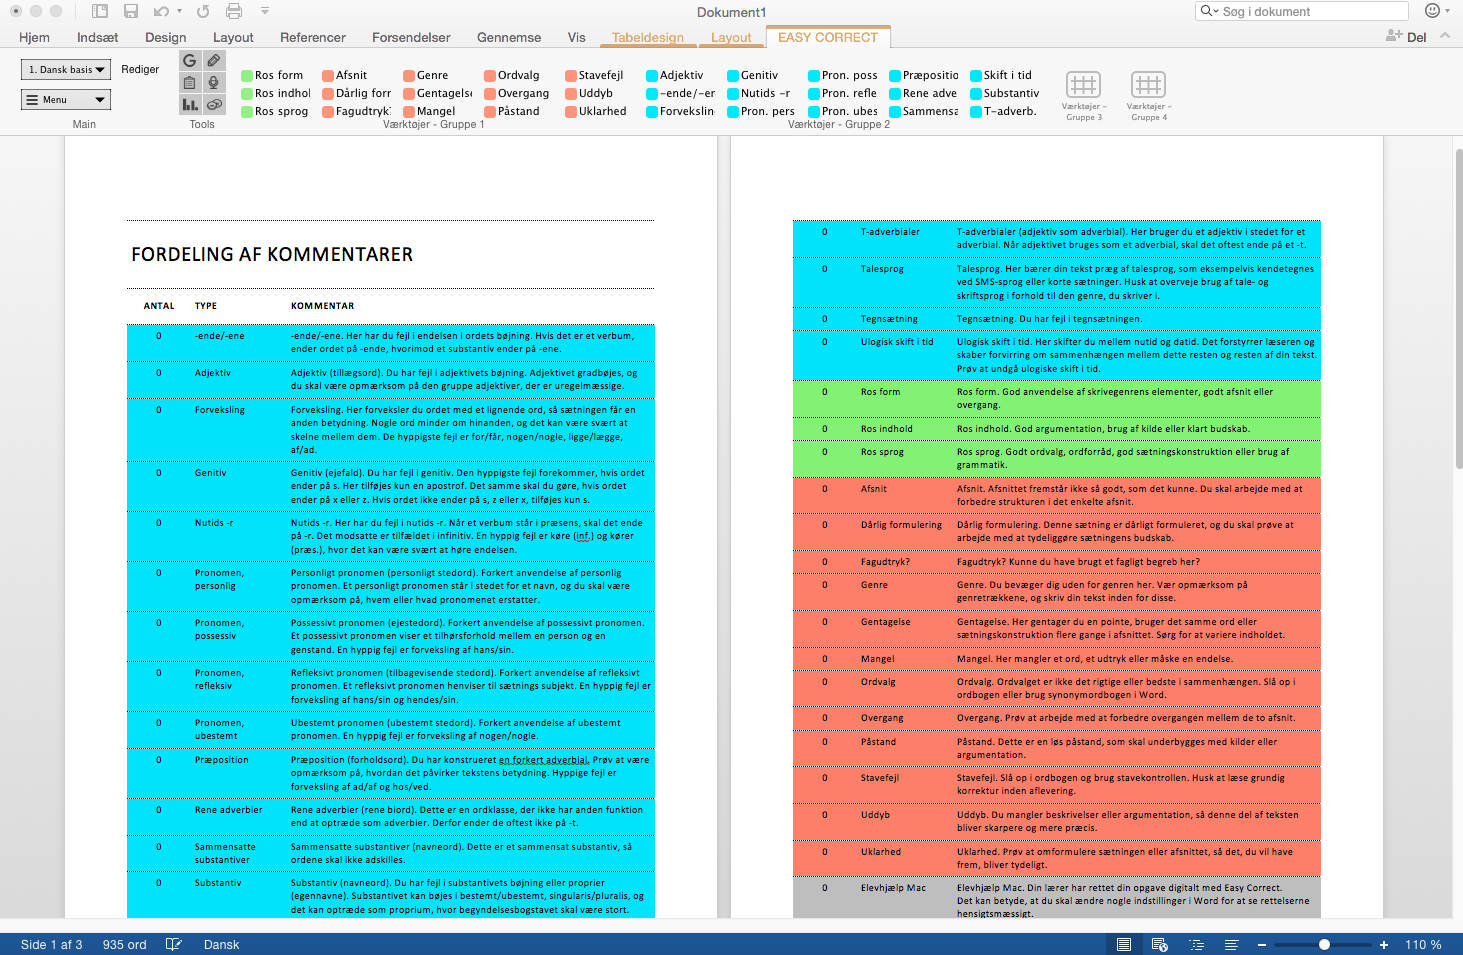
Task: Click the 110 % zoom level
Action: (1423, 944)
